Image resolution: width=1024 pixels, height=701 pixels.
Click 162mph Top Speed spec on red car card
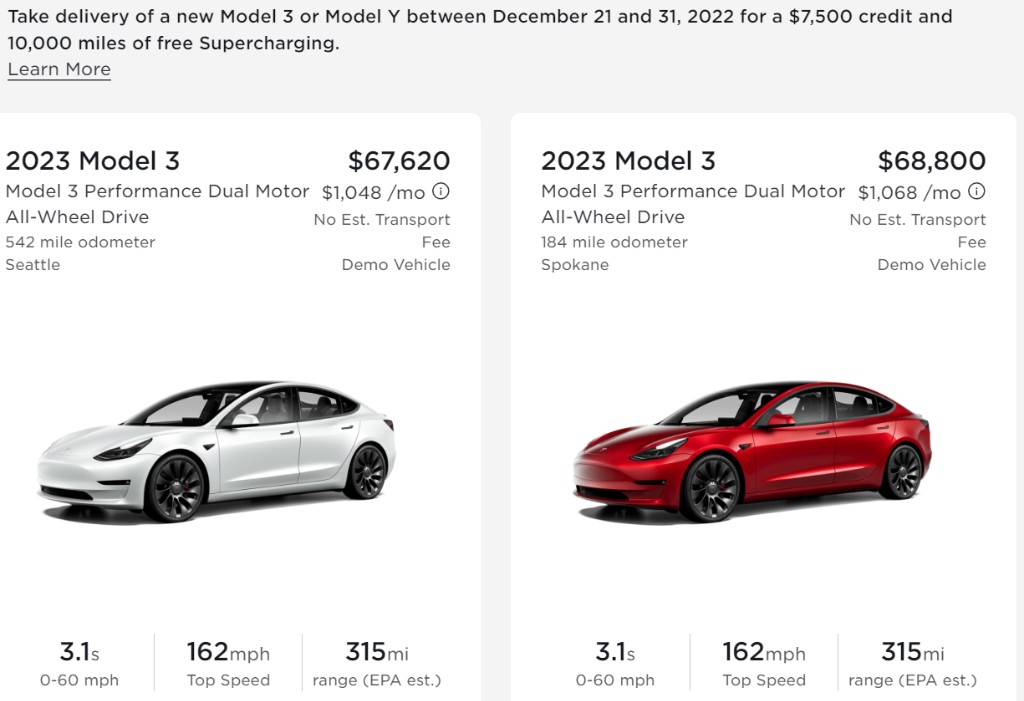click(x=764, y=665)
